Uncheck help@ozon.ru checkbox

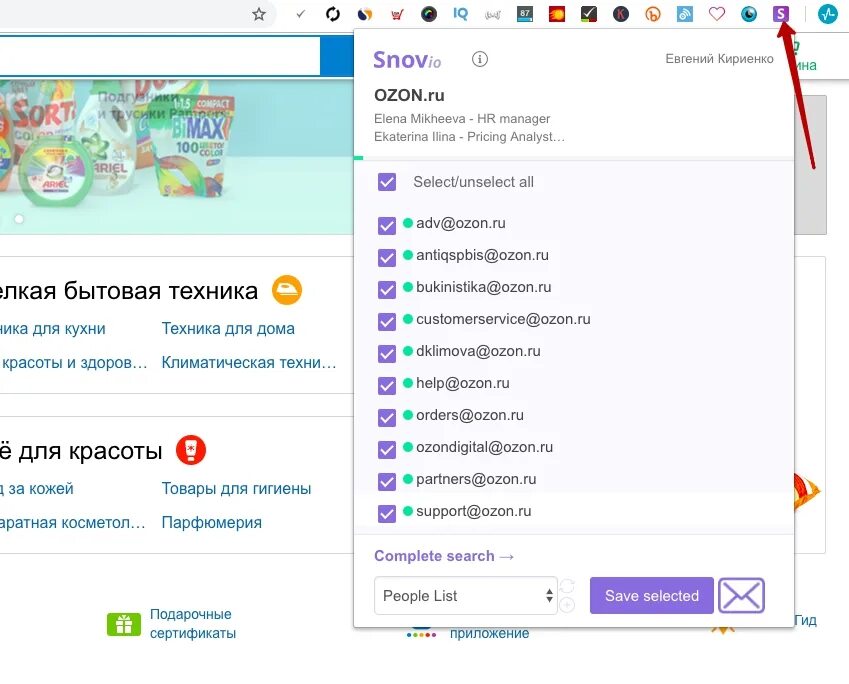tap(387, 385)
